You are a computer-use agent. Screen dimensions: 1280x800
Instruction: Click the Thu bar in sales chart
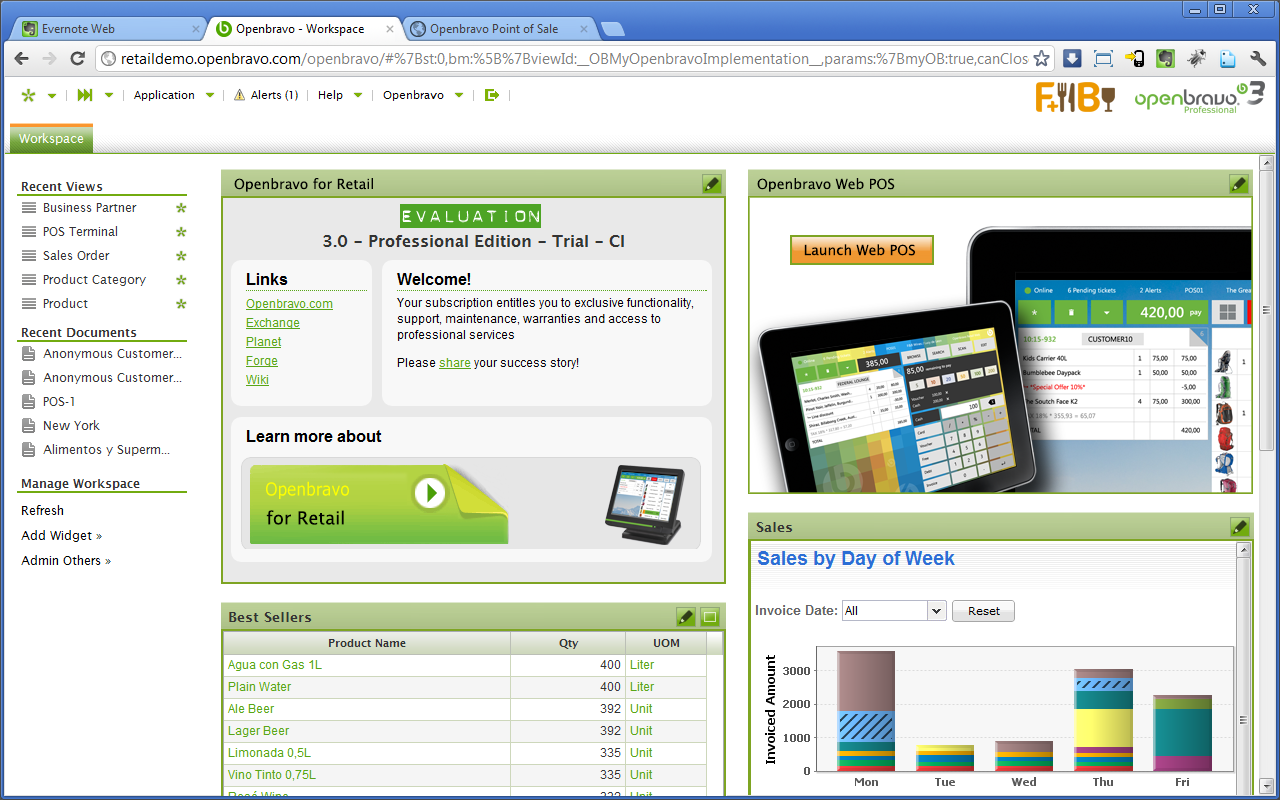[1103, 720]
